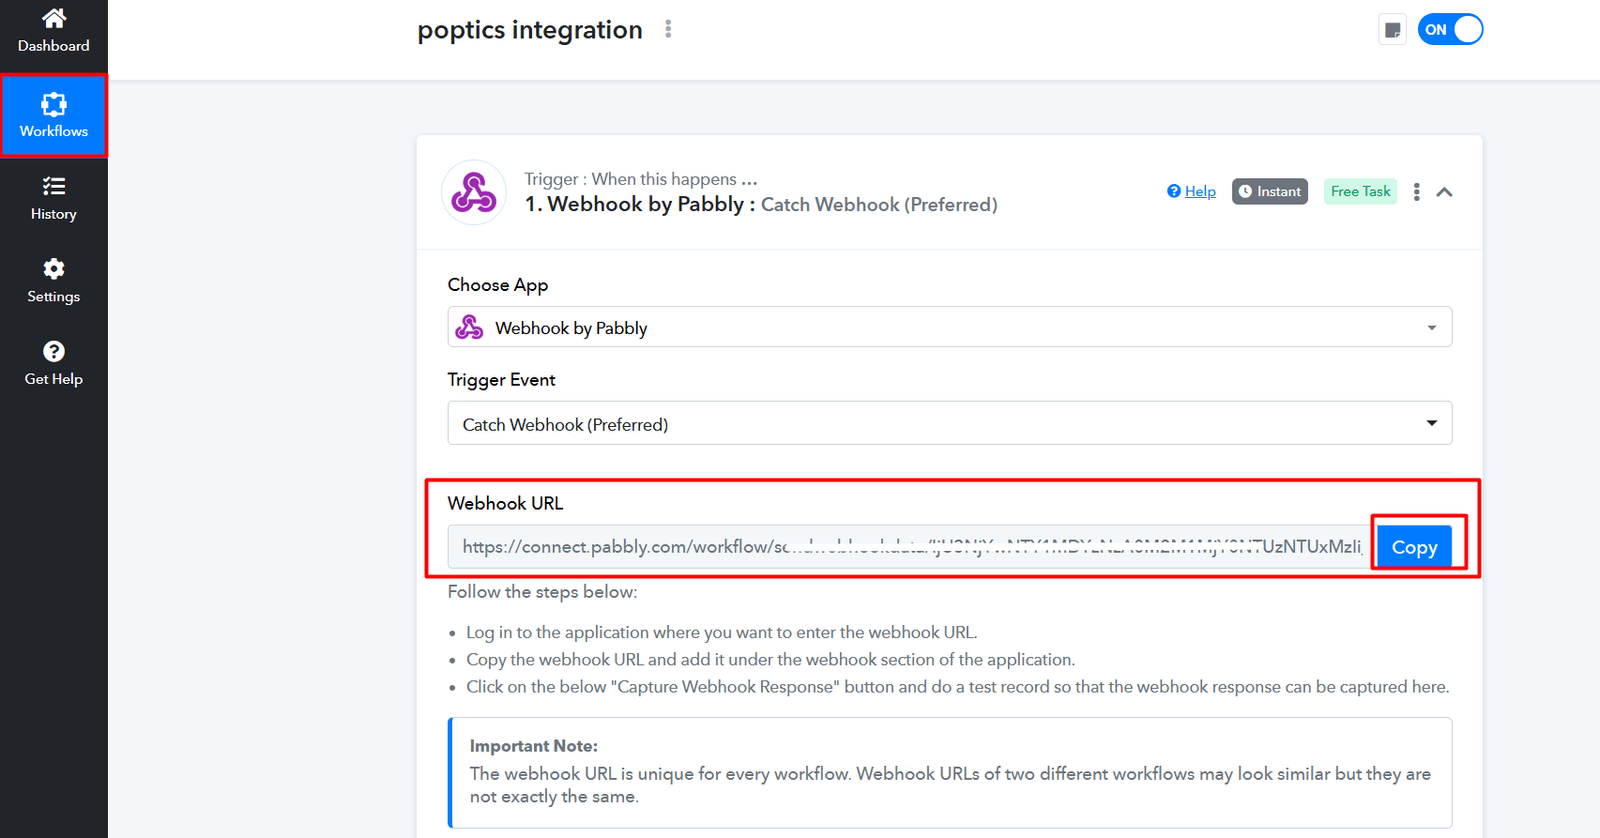Image resolution: width=1600 pixels, height=838 pixels.
Task: Open the Choose App dropdown
Action: pyautogui.click(x=949, y=328)
